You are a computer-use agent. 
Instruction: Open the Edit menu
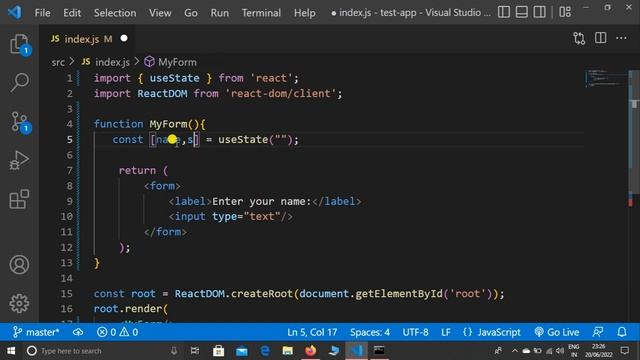click(x=72, y=13)
